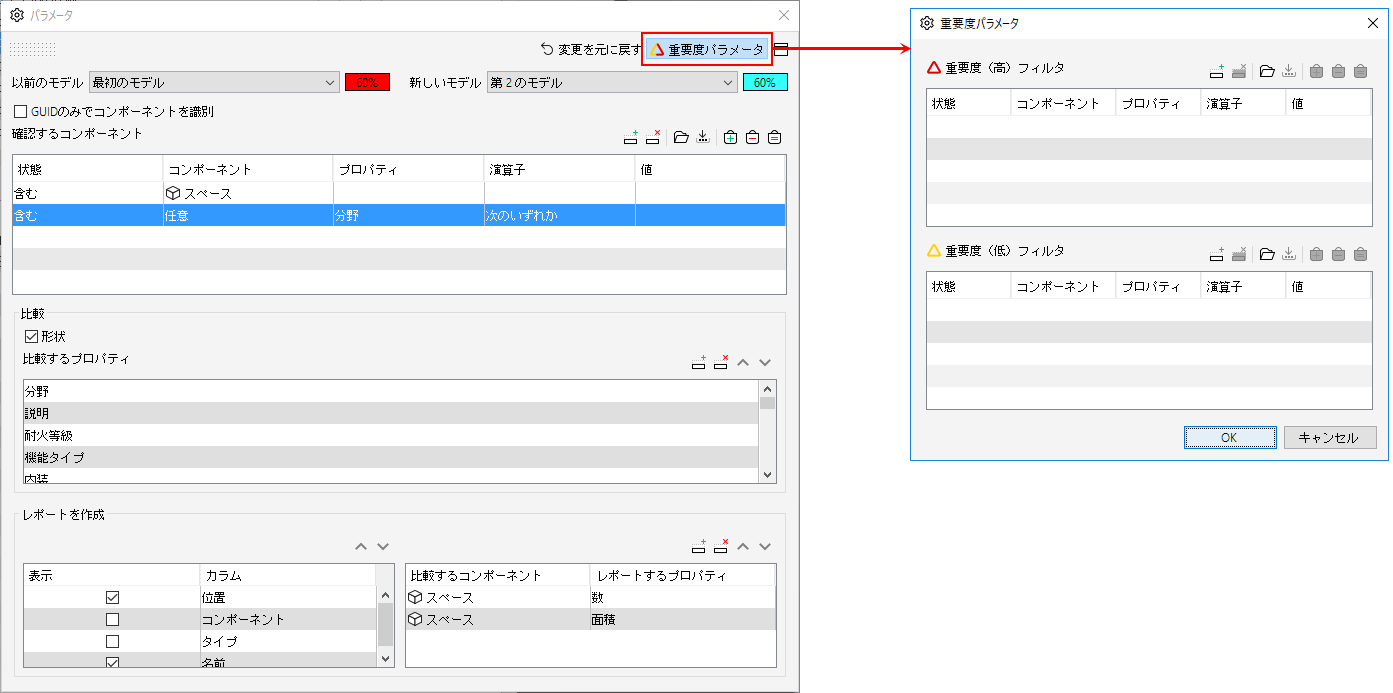Select 分野 in the compared properties list
This screenshot has height=693, width=1393.
[x=390, y=391]
